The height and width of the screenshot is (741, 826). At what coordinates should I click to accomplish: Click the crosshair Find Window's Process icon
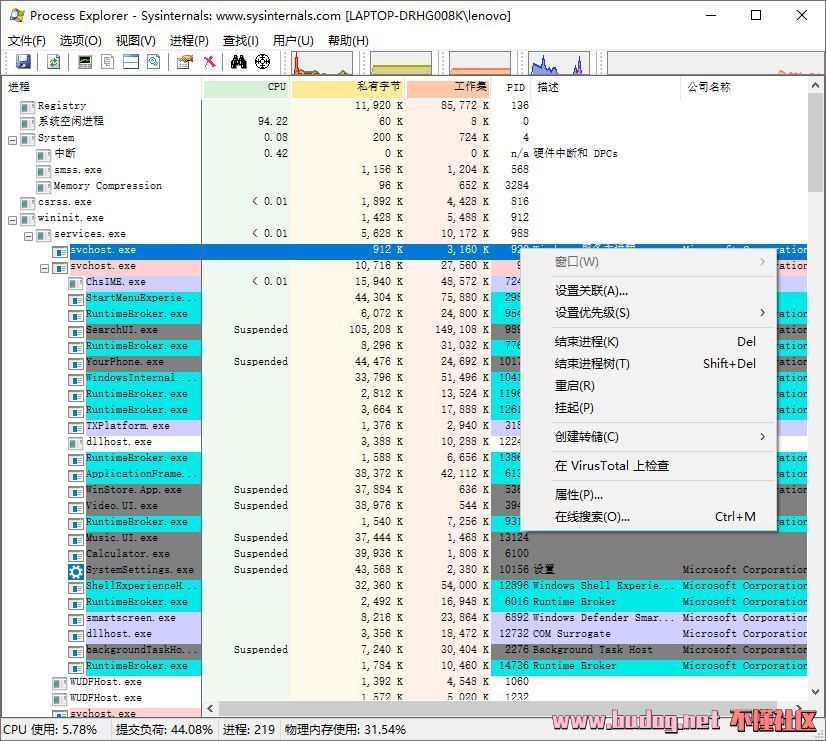(262, 61)
